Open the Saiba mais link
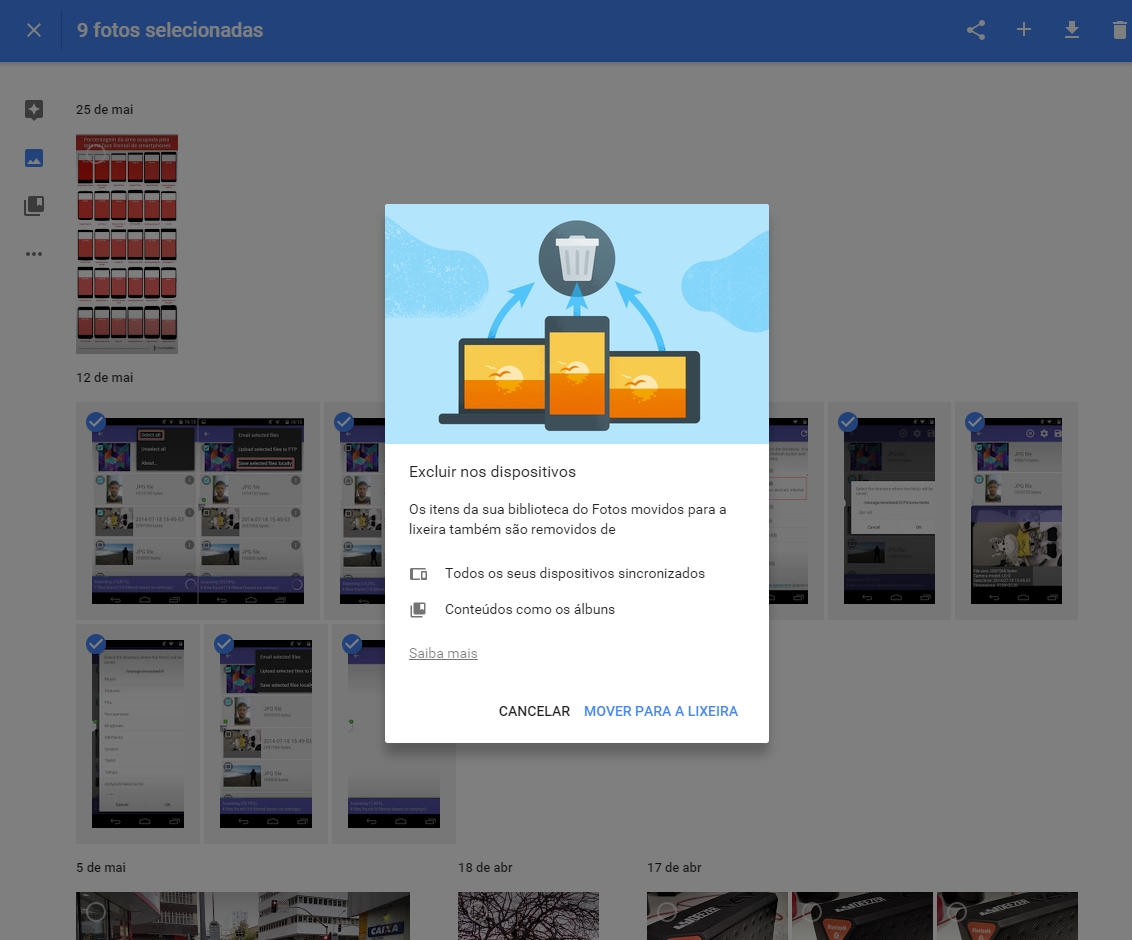Viewport: 1132px width, 940px height. (x=443, y=653)
